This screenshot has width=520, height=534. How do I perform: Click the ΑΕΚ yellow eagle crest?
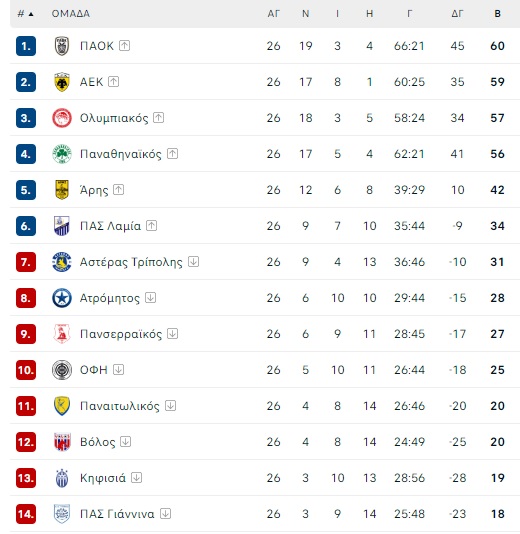click(62, 82)
